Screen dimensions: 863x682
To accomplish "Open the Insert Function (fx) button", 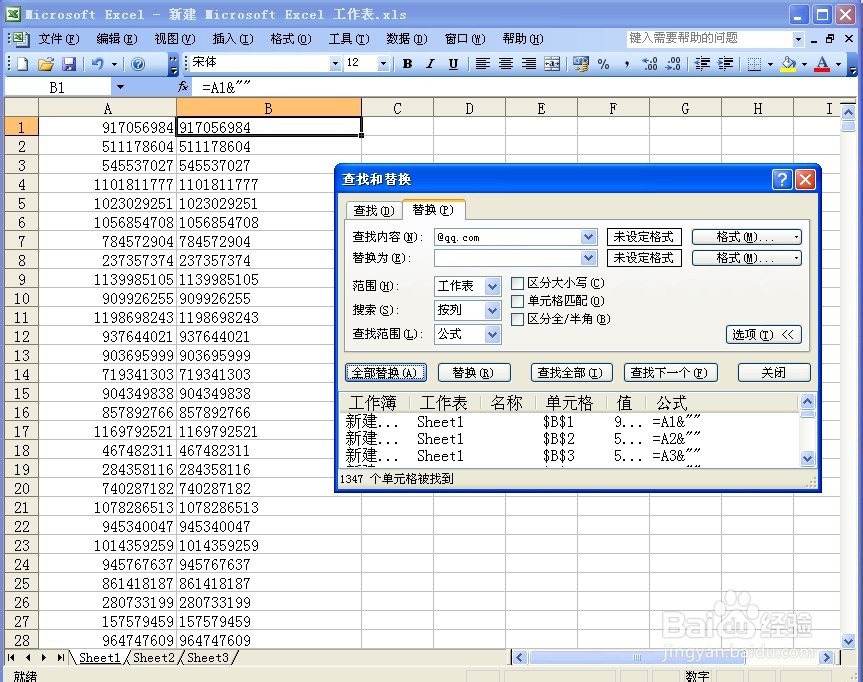I will [x=185, y=87].
